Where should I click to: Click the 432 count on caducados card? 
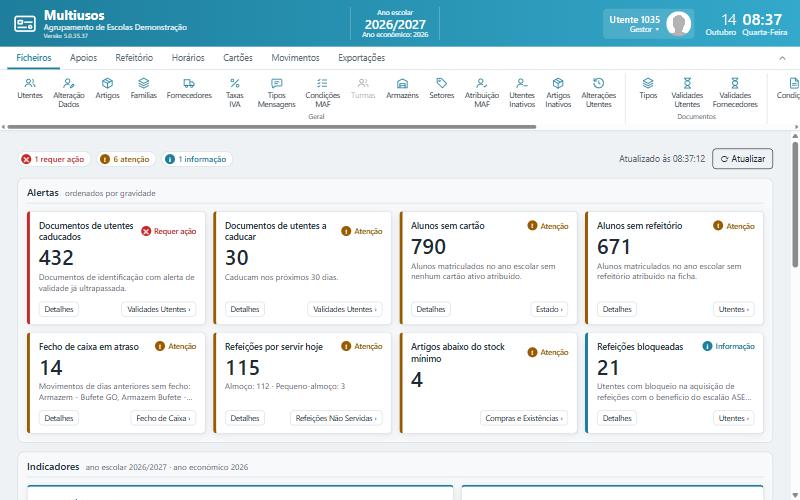coord(56,258)
